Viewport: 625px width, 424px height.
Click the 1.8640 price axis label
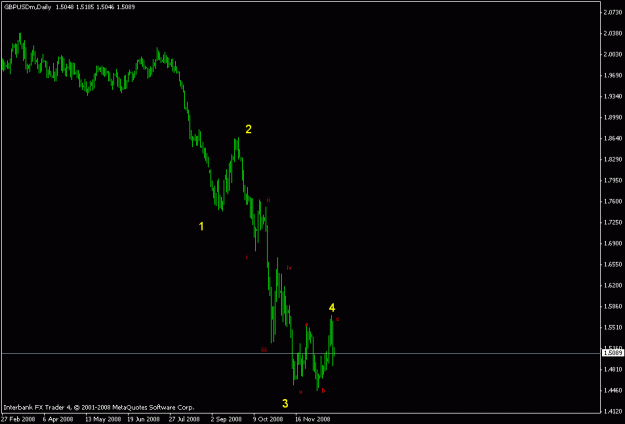pos(613,139)
